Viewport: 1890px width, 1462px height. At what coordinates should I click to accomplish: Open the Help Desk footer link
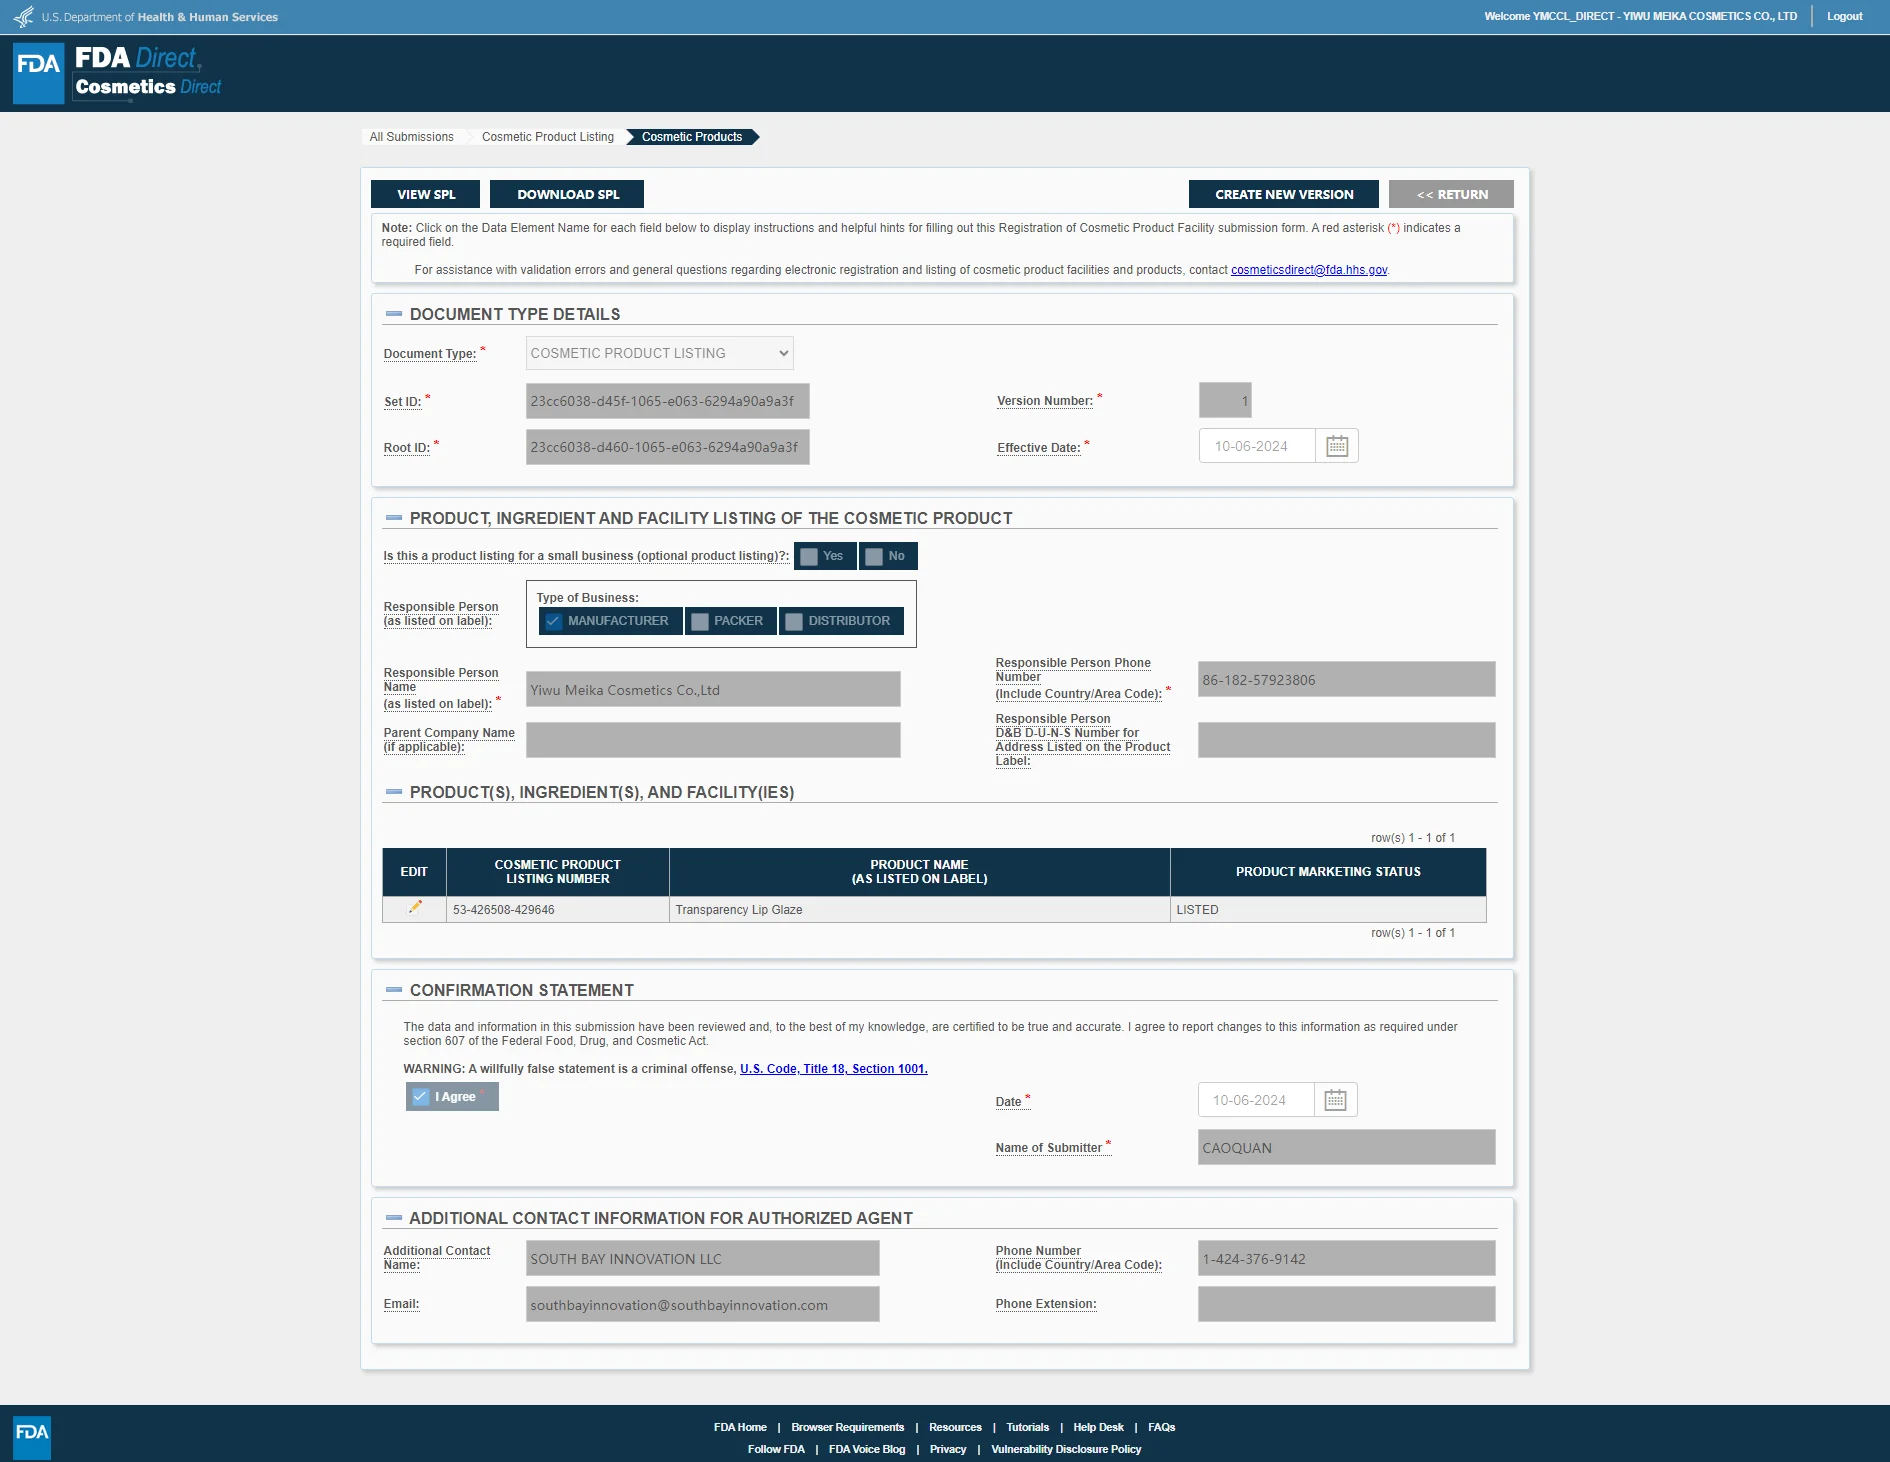pos(1098,1427)
